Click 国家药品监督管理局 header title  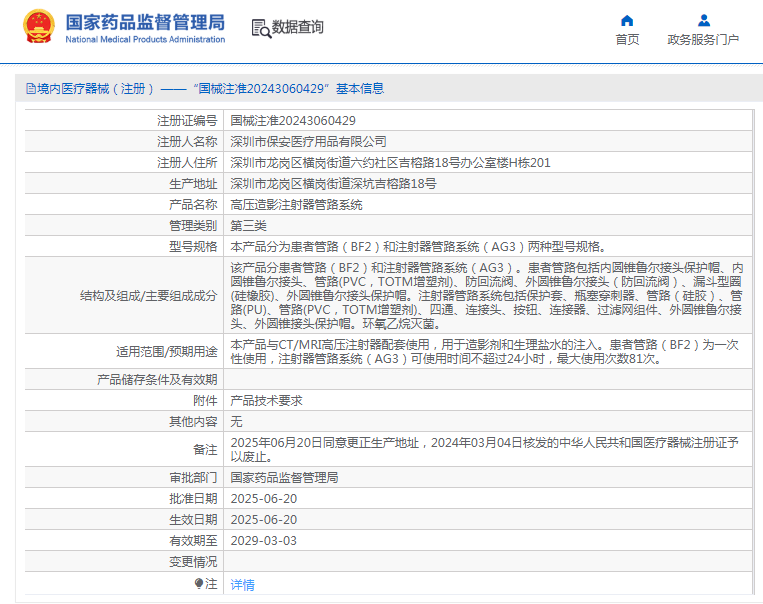[x=145, y=22]
